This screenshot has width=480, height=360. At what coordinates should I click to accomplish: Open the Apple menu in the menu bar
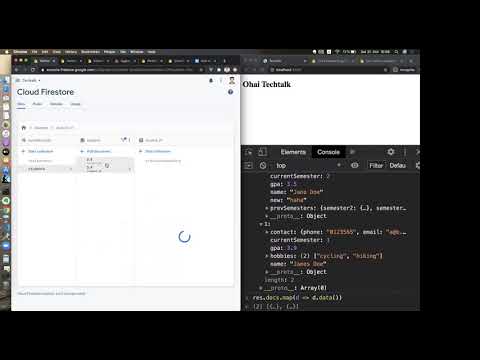6,52
